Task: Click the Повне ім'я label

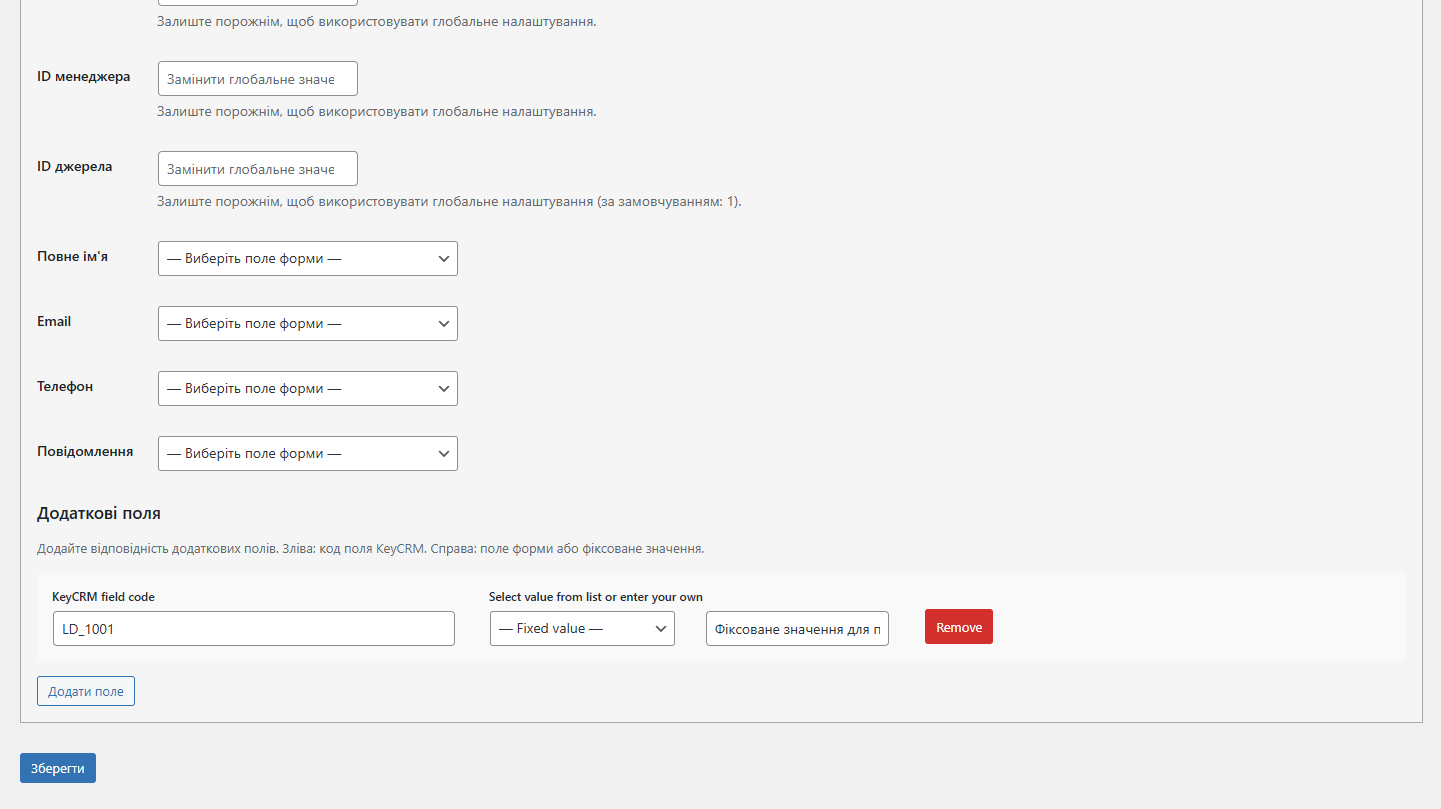Action: [72, 257]
